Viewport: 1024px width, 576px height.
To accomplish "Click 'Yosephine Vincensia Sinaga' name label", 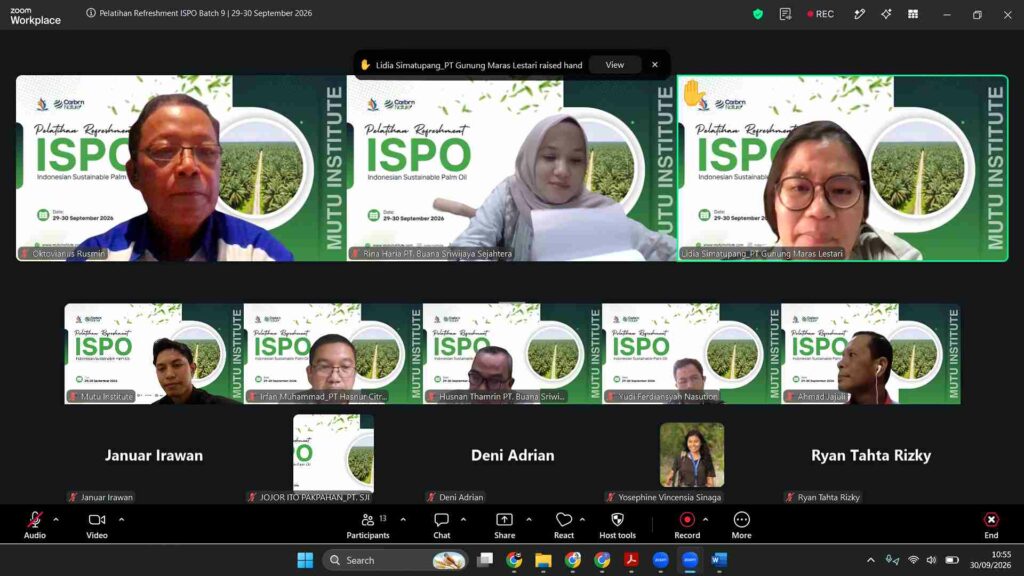I will point(669,497).
